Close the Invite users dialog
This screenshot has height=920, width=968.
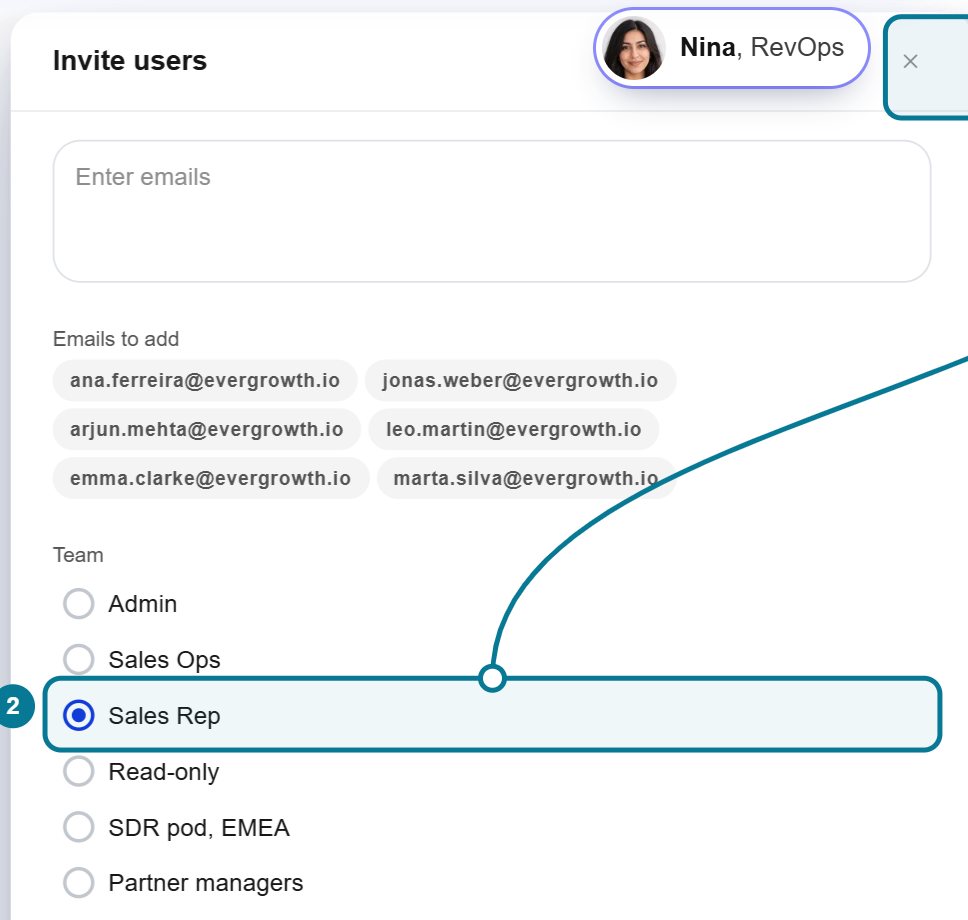910,61
